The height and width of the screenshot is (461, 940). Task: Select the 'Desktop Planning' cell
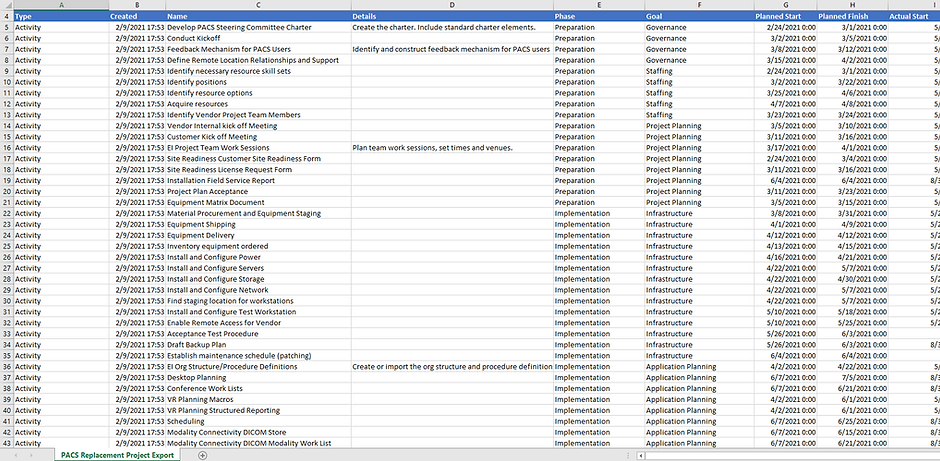258,378
